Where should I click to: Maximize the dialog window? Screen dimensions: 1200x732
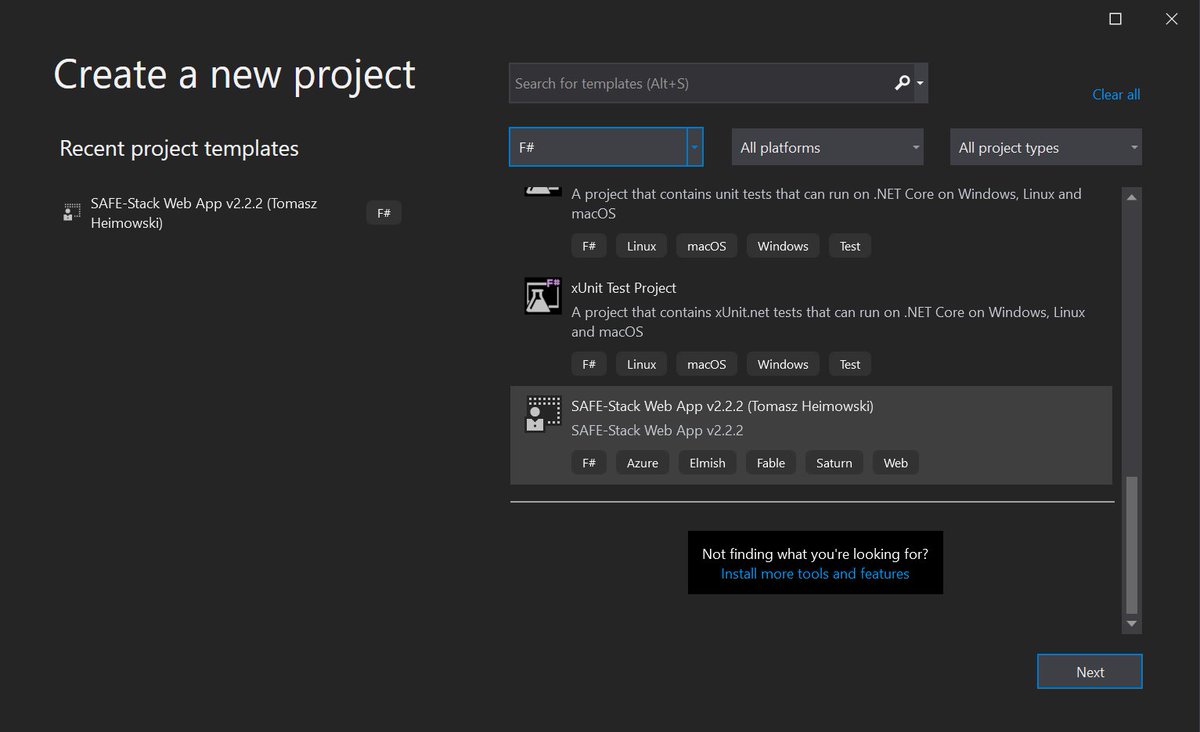(x=1115, y=19)
